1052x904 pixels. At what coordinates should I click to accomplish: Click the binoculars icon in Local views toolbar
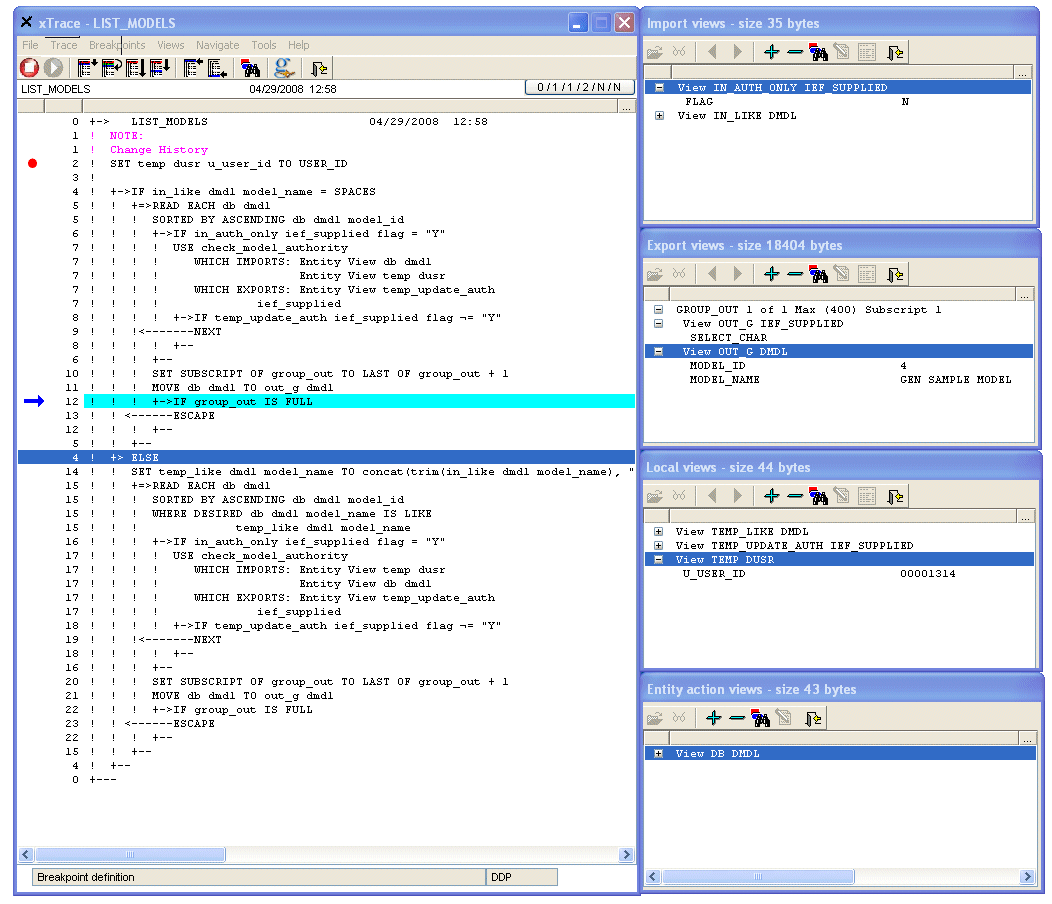point(819,496)
